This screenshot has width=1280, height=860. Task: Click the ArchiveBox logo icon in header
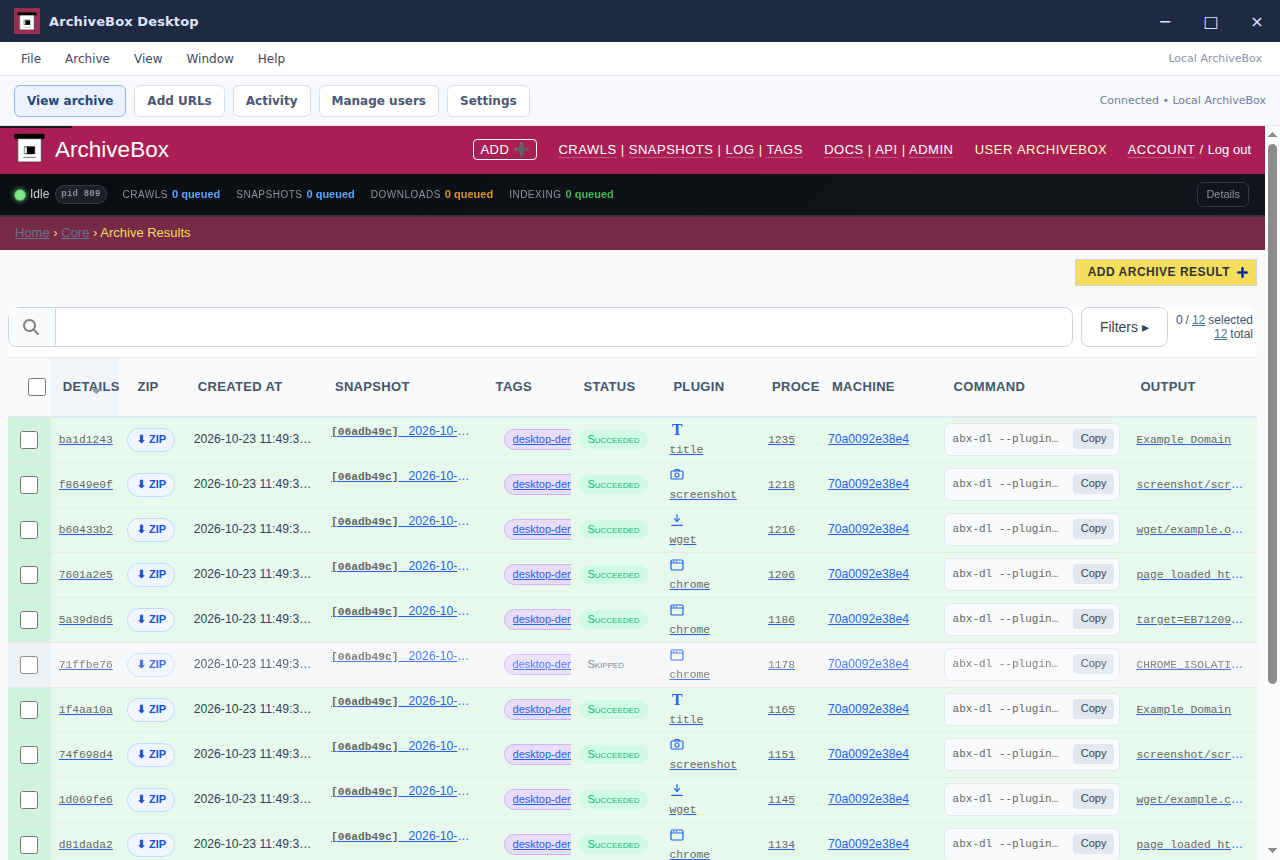tap(30, 150)
